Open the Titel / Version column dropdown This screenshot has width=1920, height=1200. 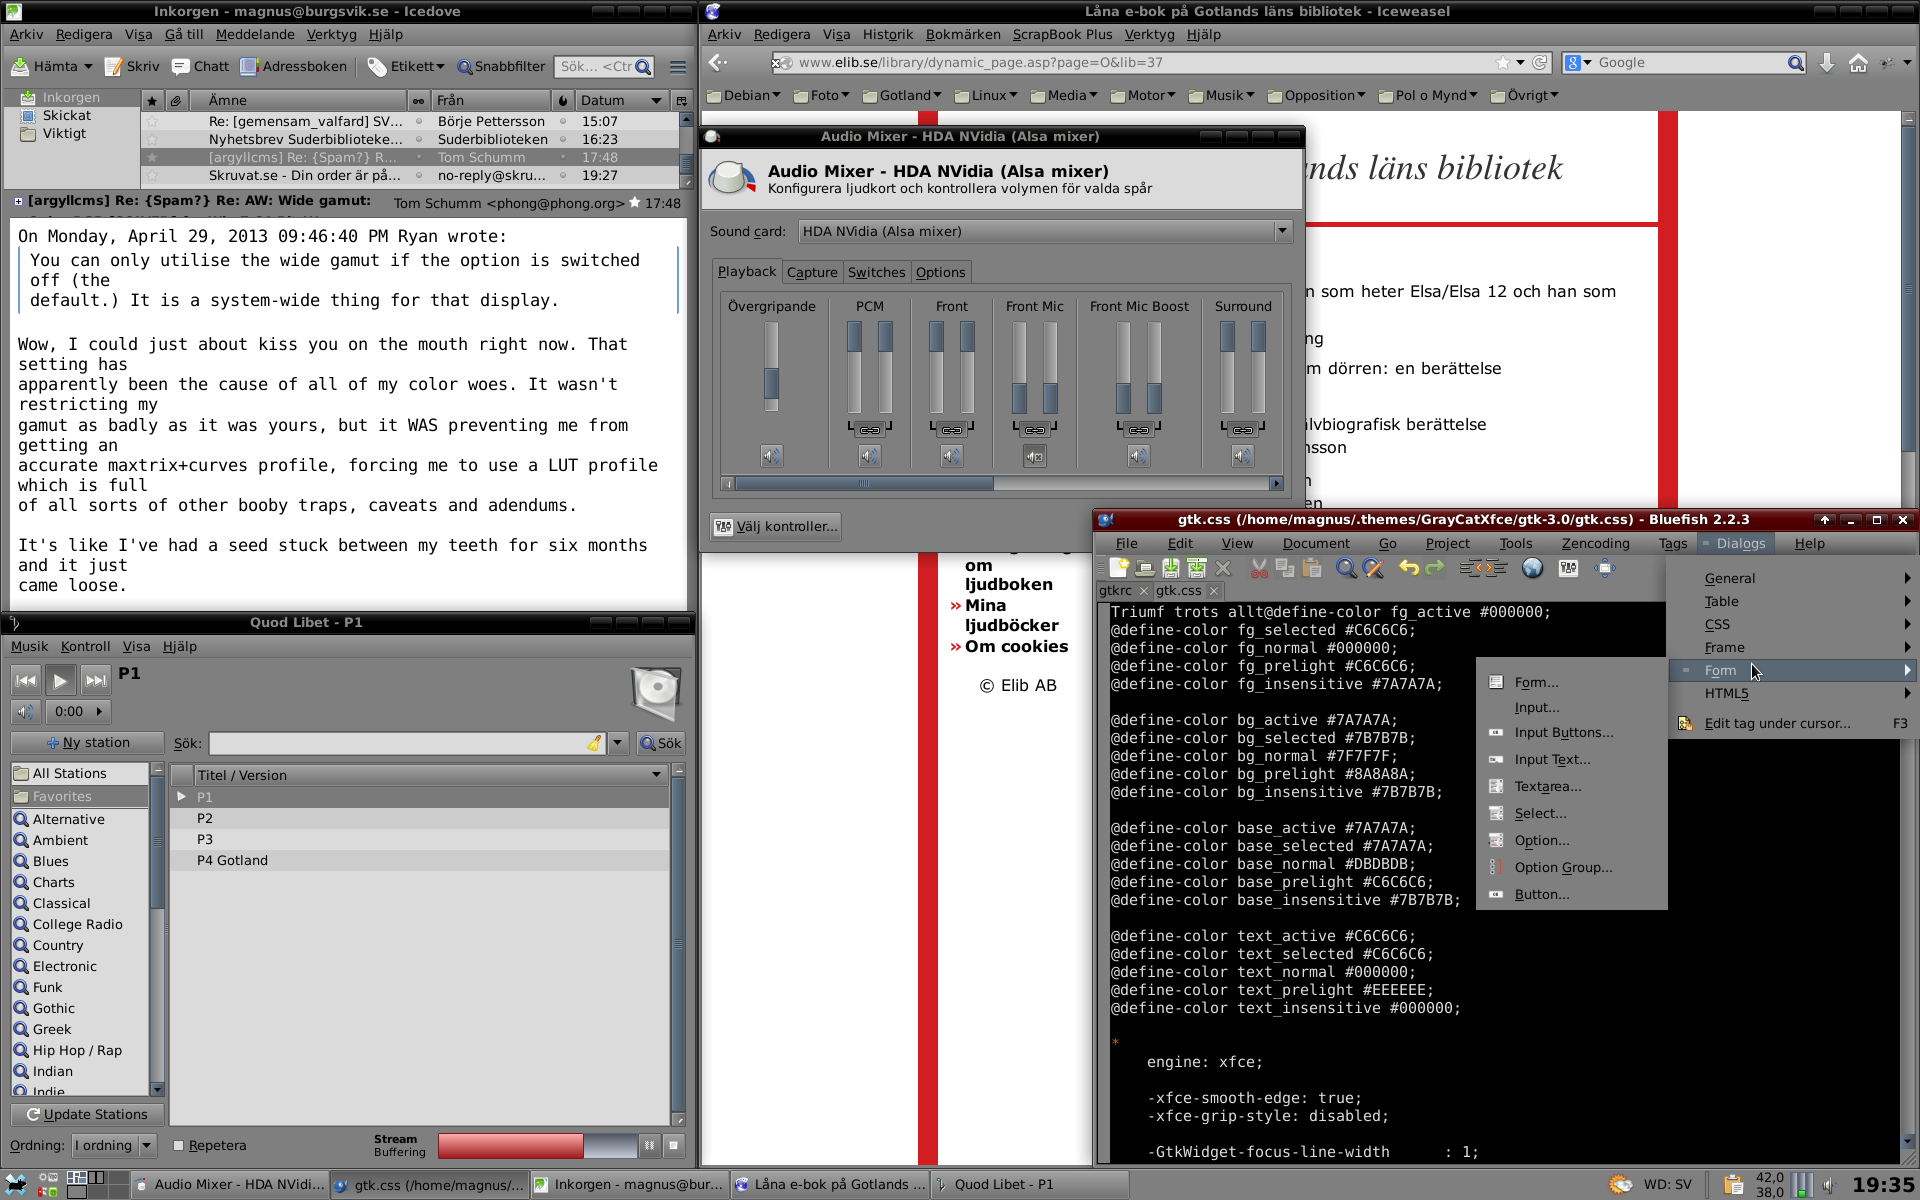click(657, 775)
